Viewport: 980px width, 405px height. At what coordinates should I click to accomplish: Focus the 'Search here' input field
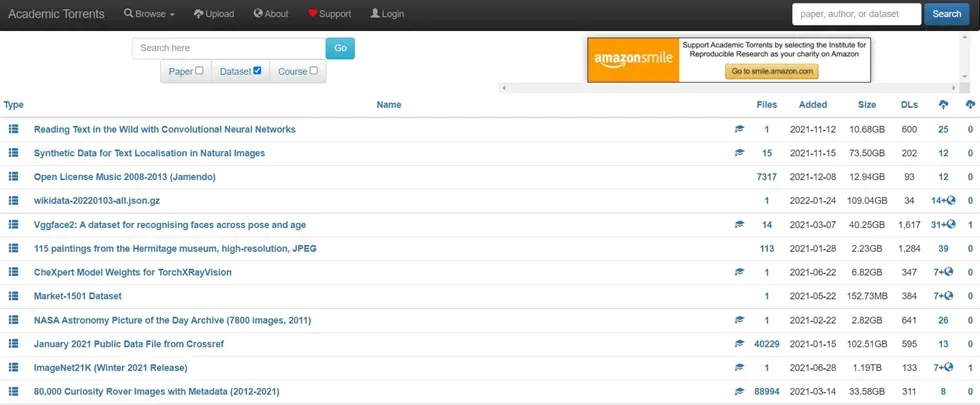coord(229,48)
